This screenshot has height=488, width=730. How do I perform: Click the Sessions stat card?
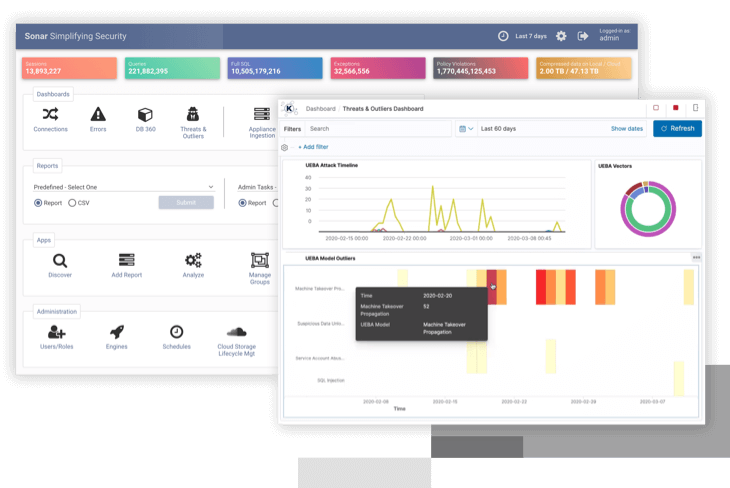69,68
